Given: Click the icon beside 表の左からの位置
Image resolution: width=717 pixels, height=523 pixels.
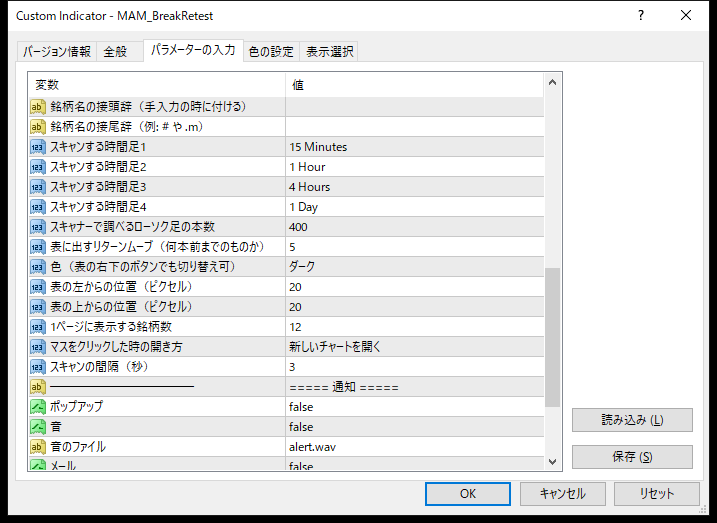Looking at the screenshot, I should point(38,287).
